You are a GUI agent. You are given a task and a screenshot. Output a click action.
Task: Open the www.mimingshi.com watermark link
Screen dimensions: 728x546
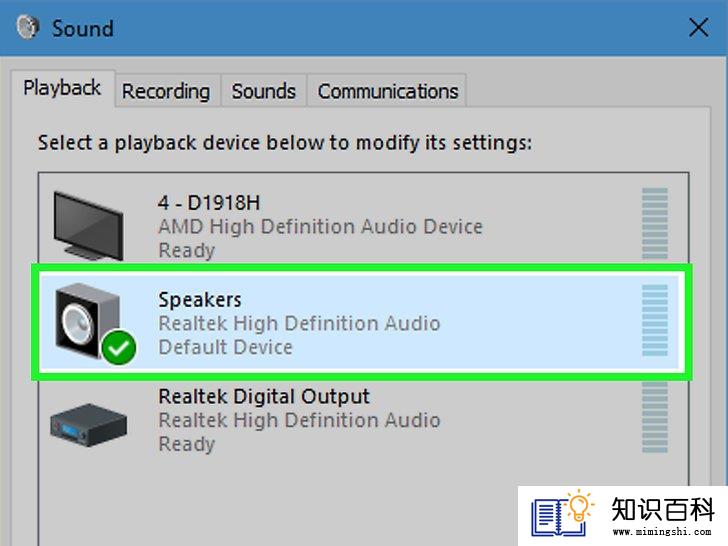tap(662, 532)
